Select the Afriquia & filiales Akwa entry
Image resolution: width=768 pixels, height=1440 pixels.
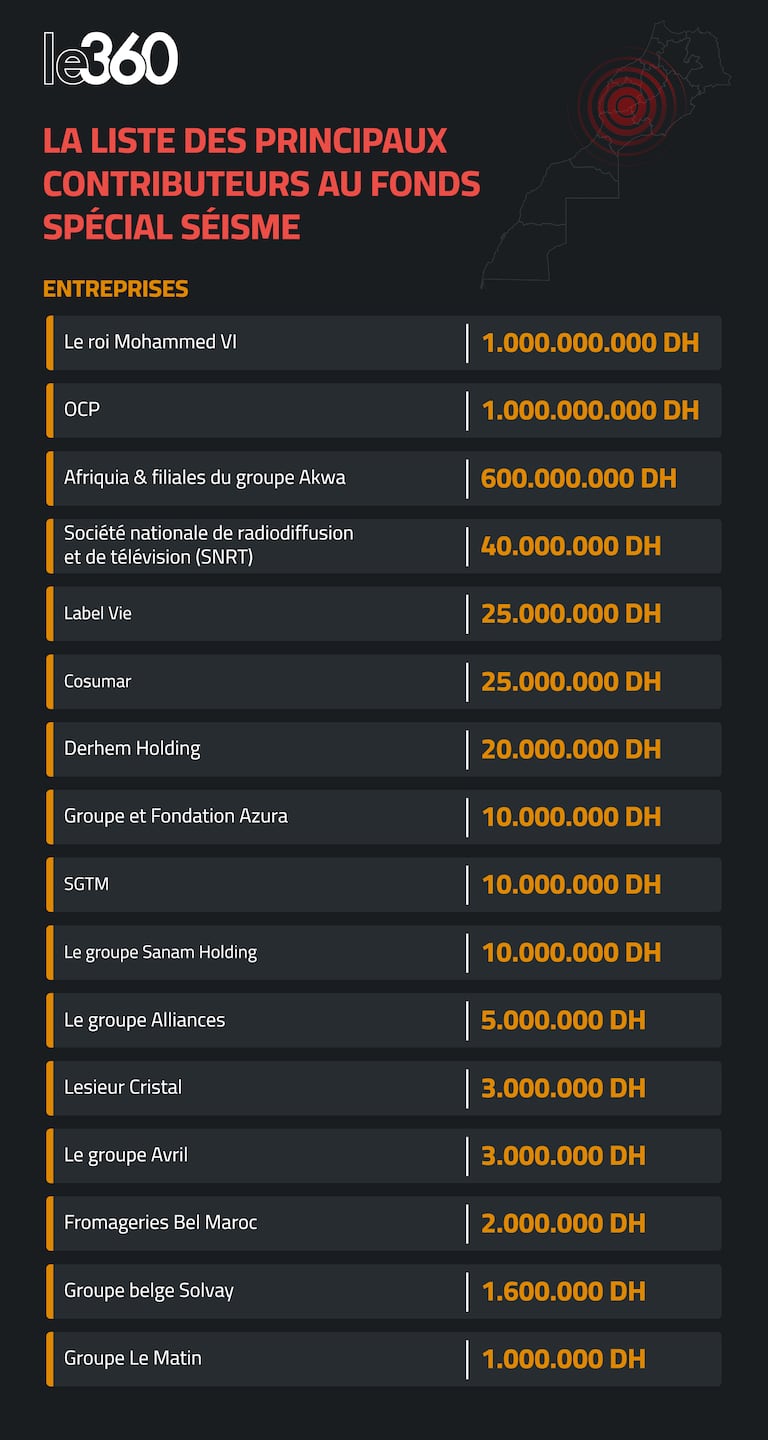(204, 478)
